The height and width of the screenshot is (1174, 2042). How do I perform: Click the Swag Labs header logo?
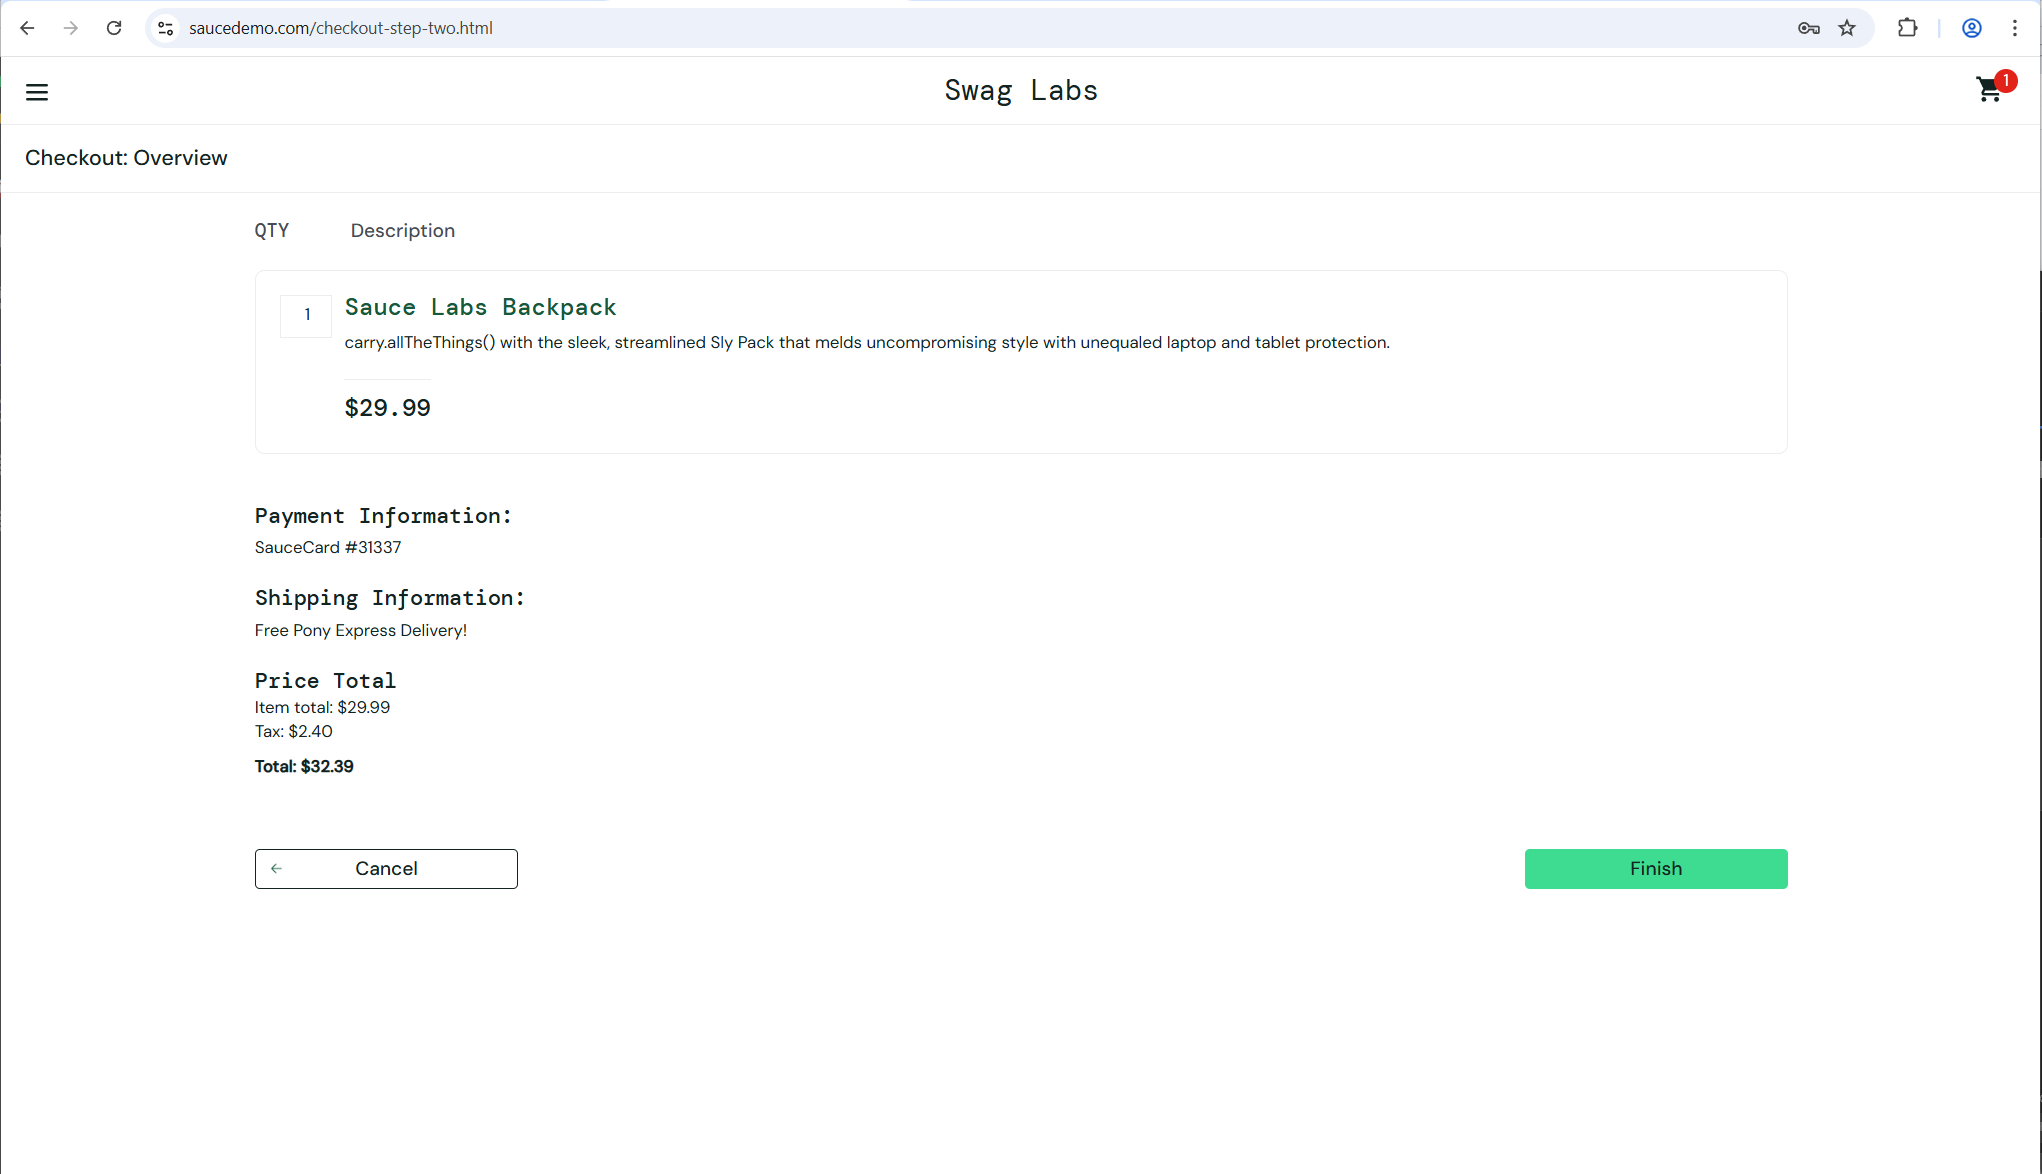pyautogui.click(x=1020, y=90)
